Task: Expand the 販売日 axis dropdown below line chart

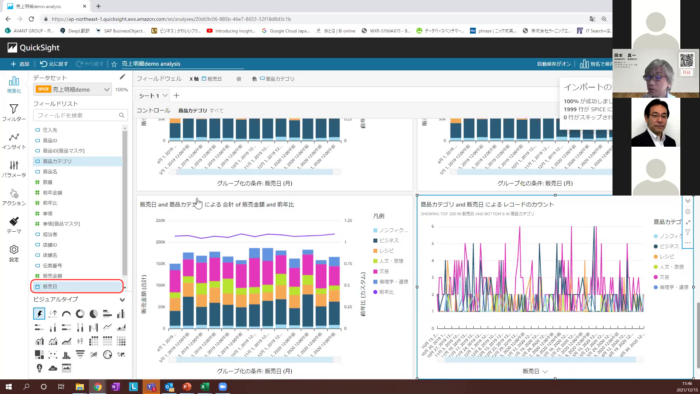Action: click(x=535, y=371)
